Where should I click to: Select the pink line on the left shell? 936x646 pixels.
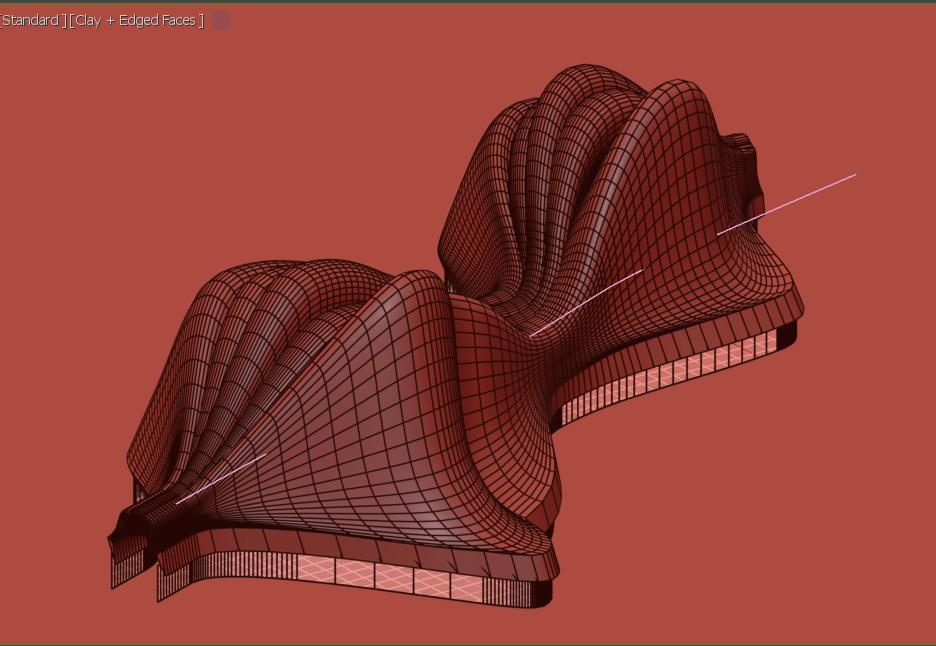(x=222, y=479)
